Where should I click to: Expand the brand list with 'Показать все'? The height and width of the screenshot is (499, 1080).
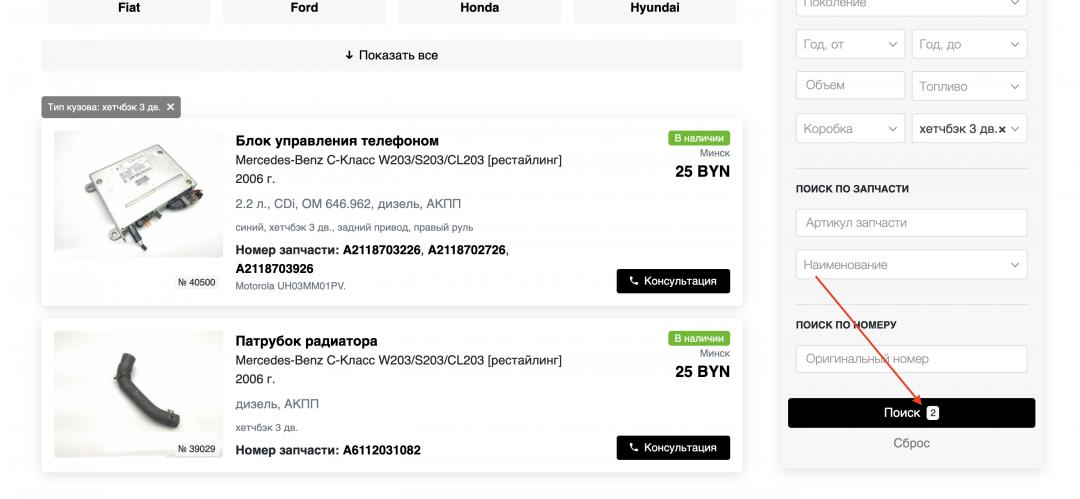point(392,55)
